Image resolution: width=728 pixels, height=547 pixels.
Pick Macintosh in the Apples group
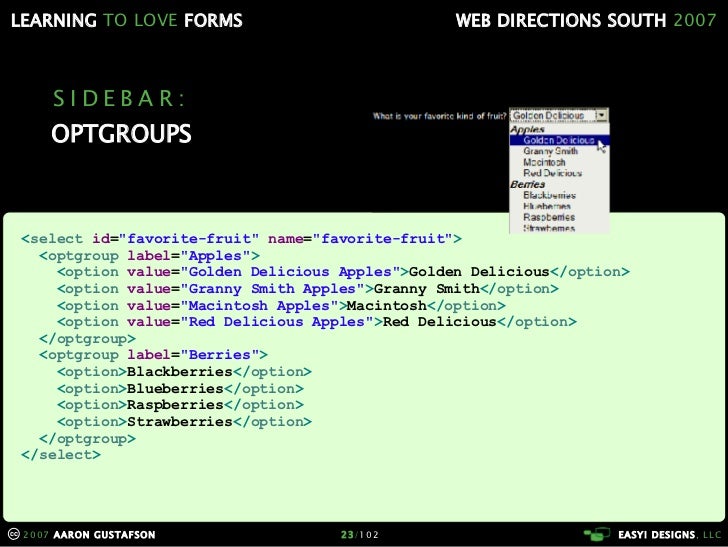coord(544,162)
